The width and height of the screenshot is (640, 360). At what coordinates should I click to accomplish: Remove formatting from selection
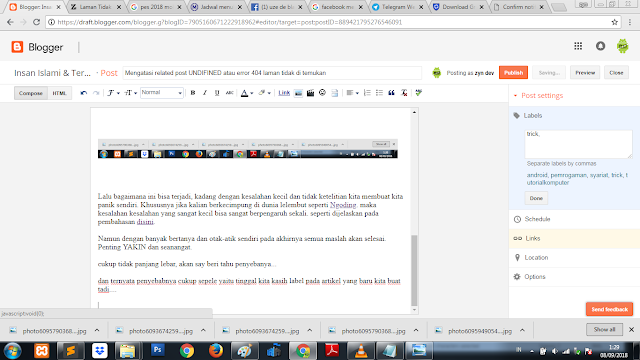tap(404, 93)
